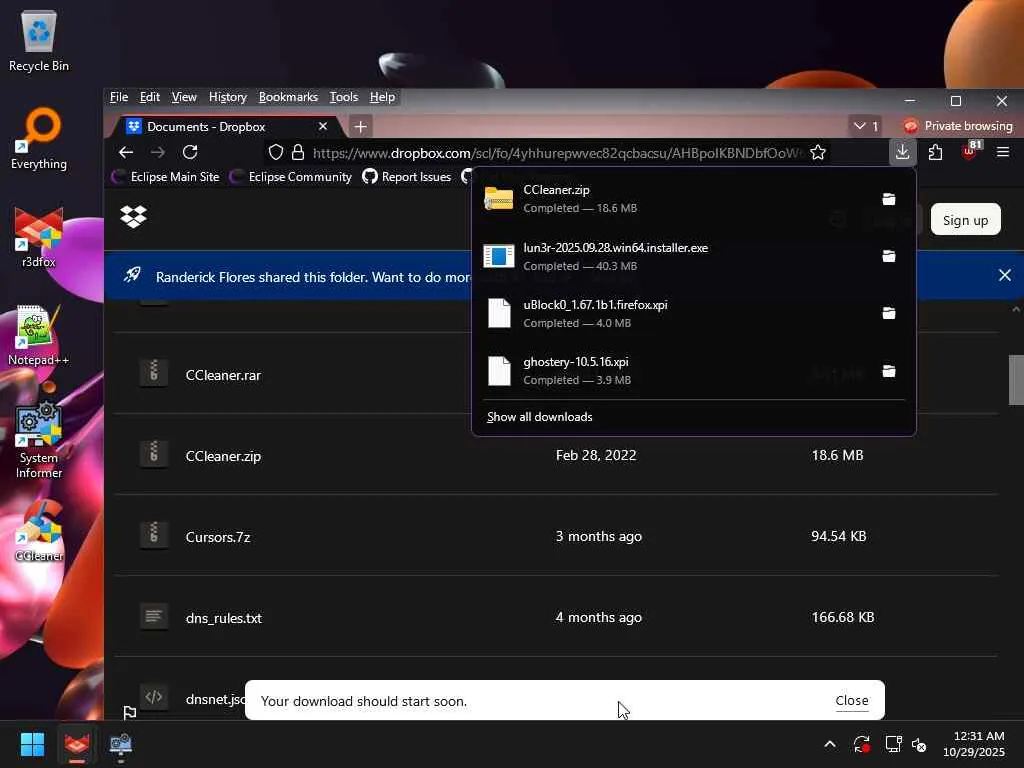Viewport: 1024px width, 768px height.
Task: Open the browser hamburger menu
Action: point(1003,152)
